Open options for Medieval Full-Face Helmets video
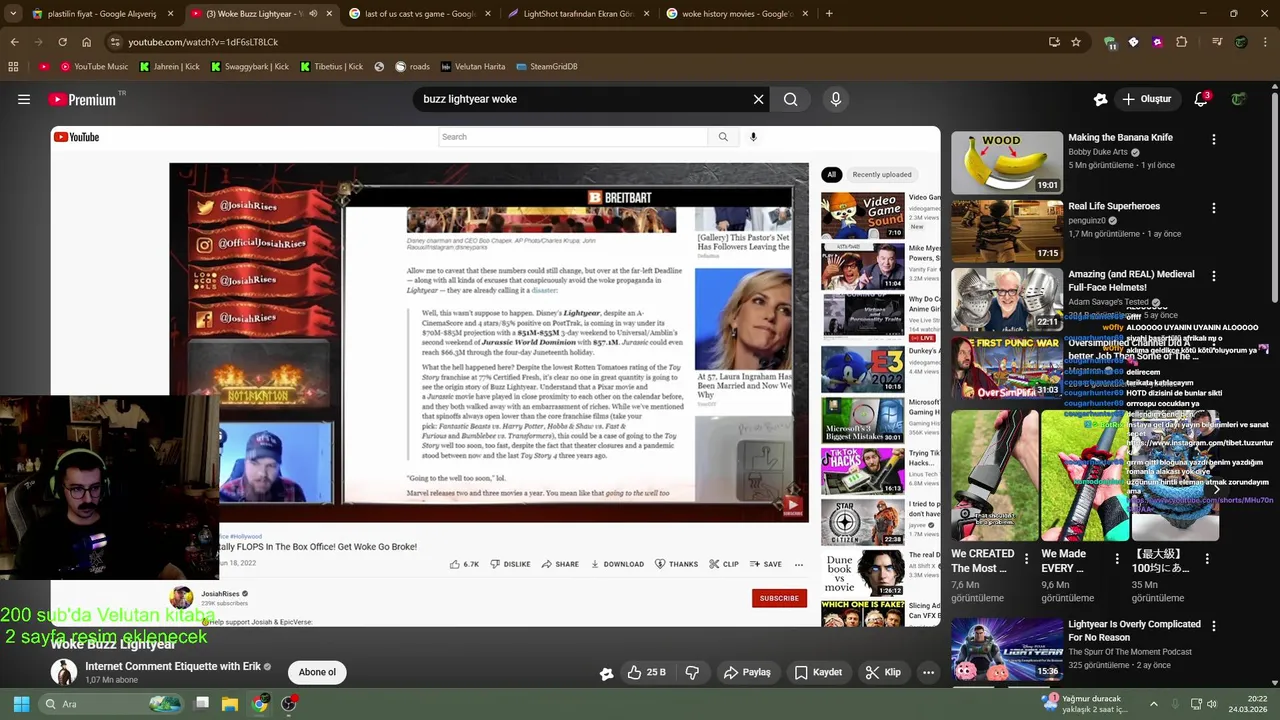1280x720 pixels. (x=1214, y=276)
